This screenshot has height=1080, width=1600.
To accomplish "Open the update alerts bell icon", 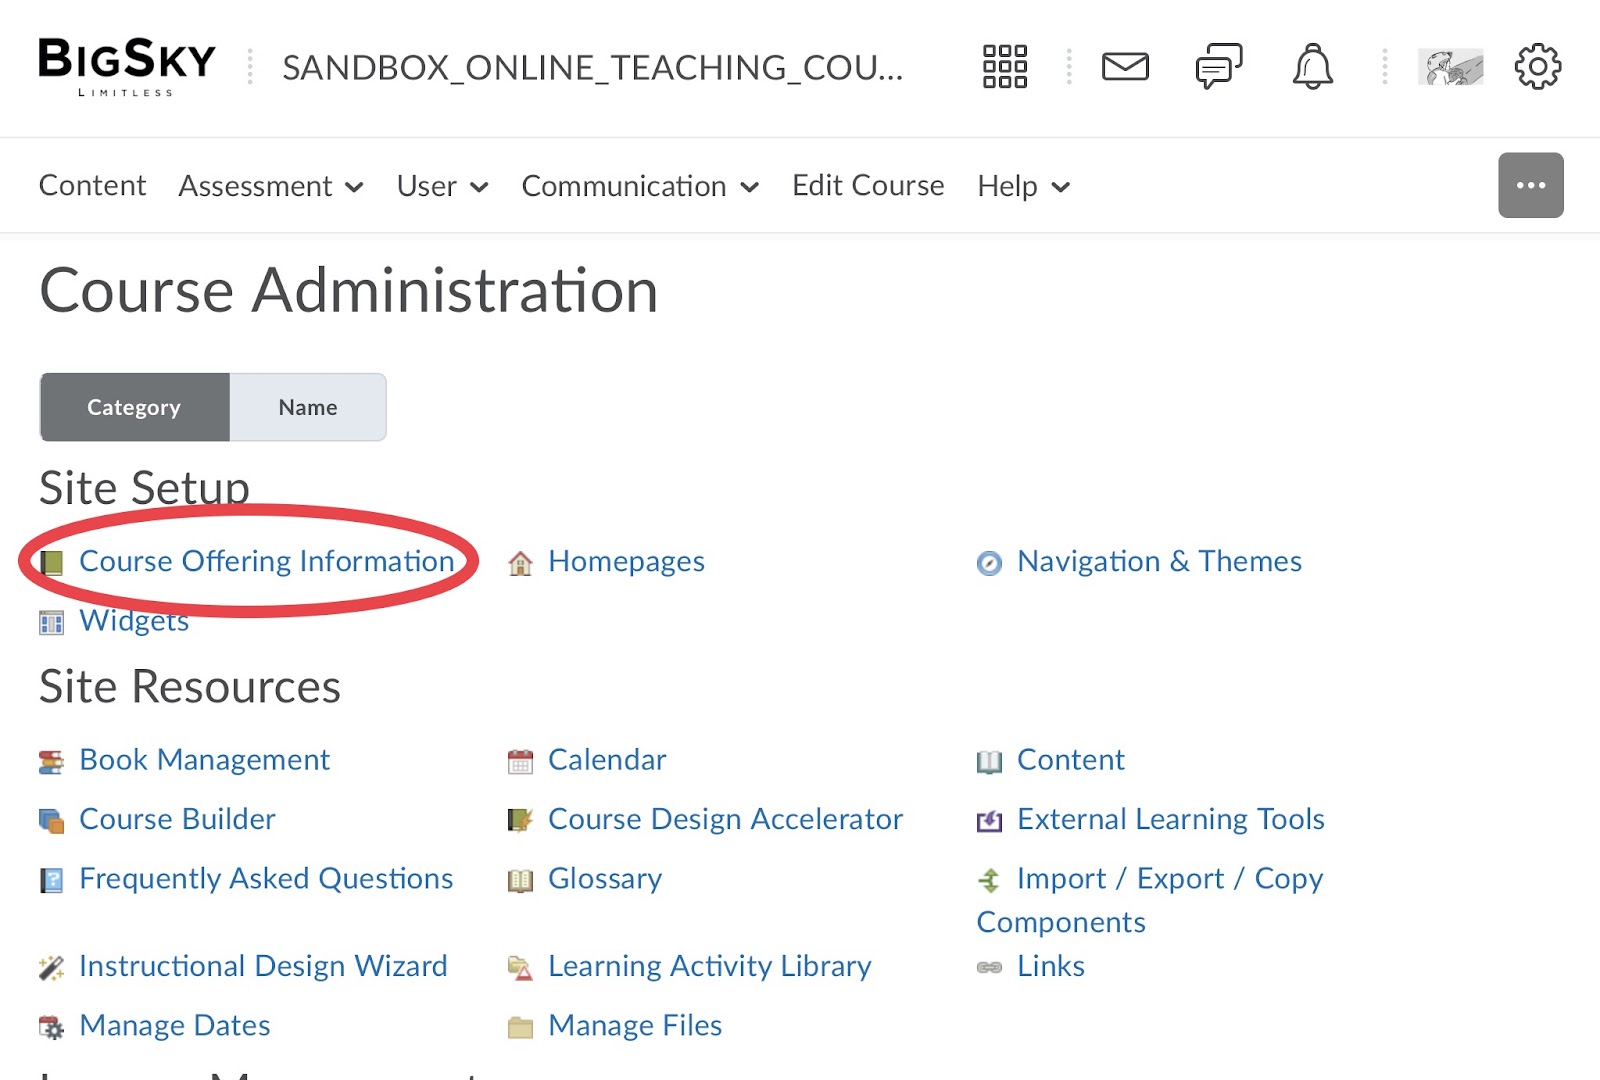I will click(x=1313, y=67).
